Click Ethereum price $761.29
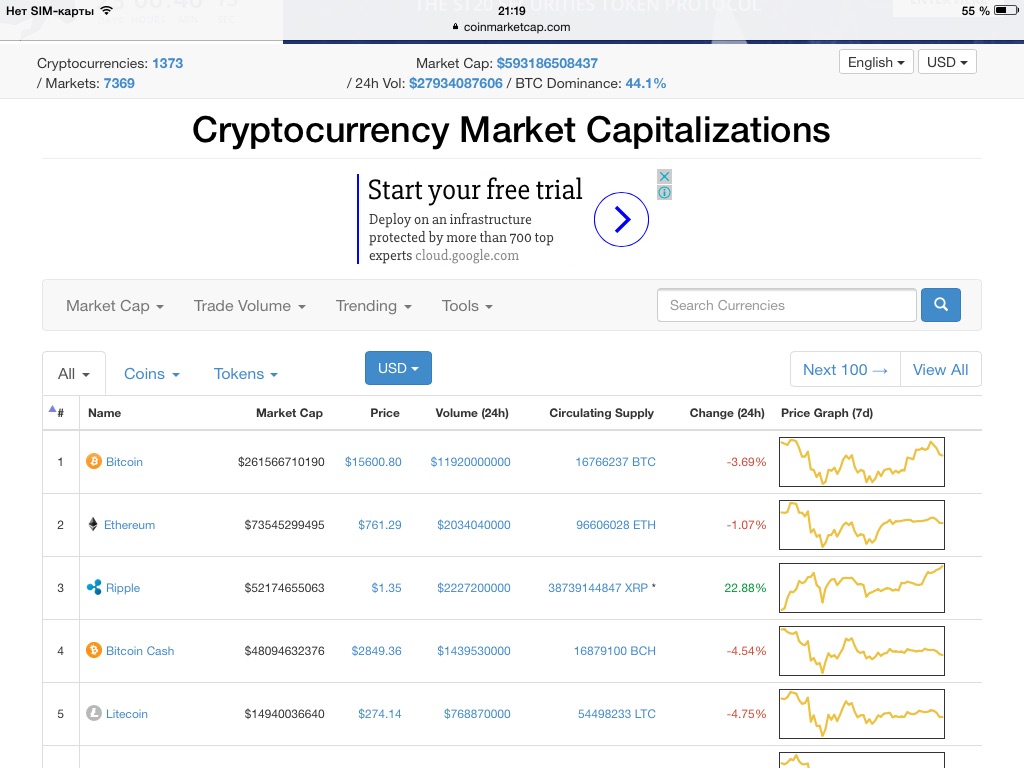 [379, 524]
